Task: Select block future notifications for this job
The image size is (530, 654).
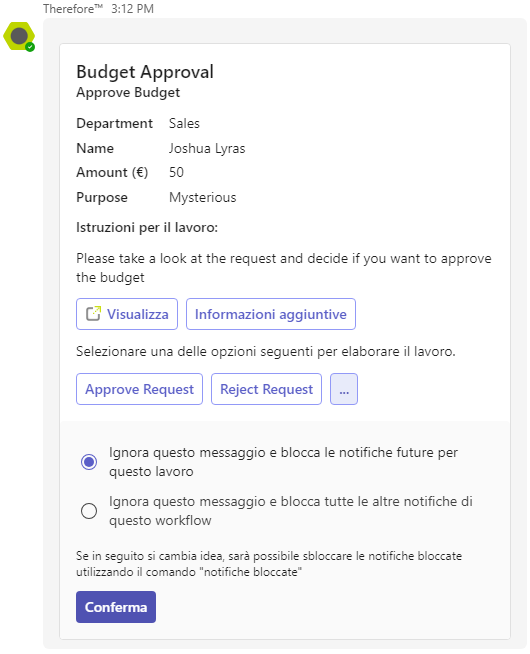Action: [89, 462]
